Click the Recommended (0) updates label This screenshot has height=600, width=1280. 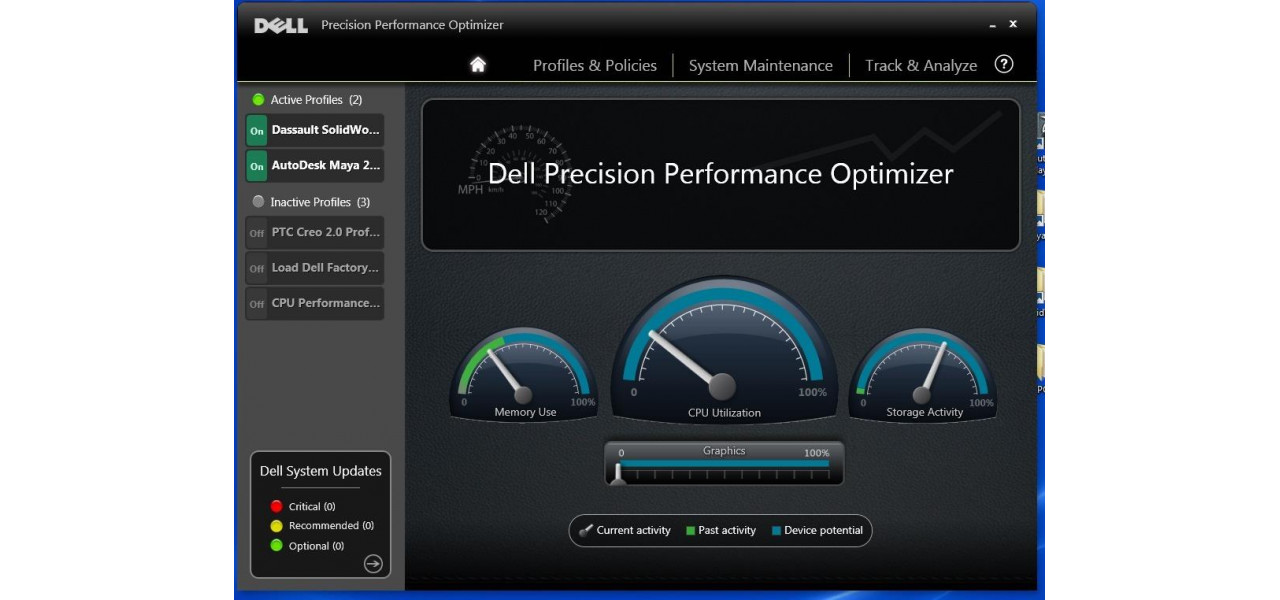331,526
